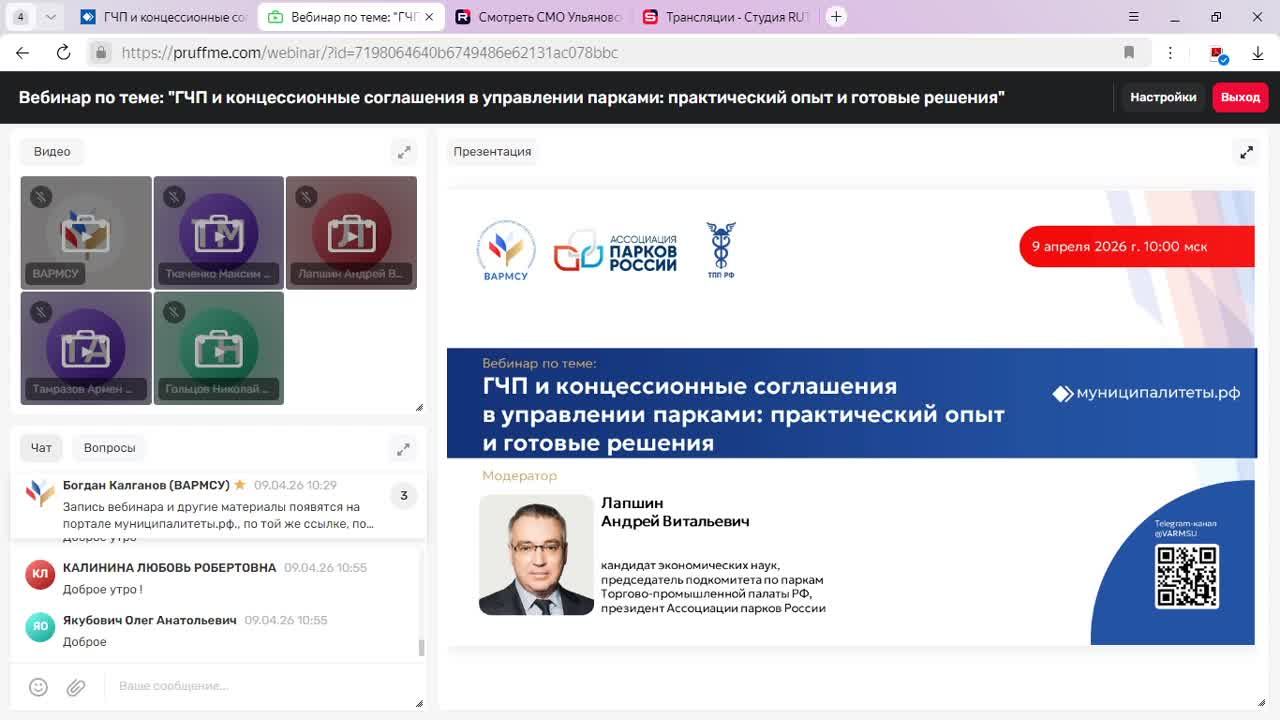Viewport: 1280px width, 720px height.
Task: Select the Гольцов Николай video thumbnail
Action: [x=219, y=348]
